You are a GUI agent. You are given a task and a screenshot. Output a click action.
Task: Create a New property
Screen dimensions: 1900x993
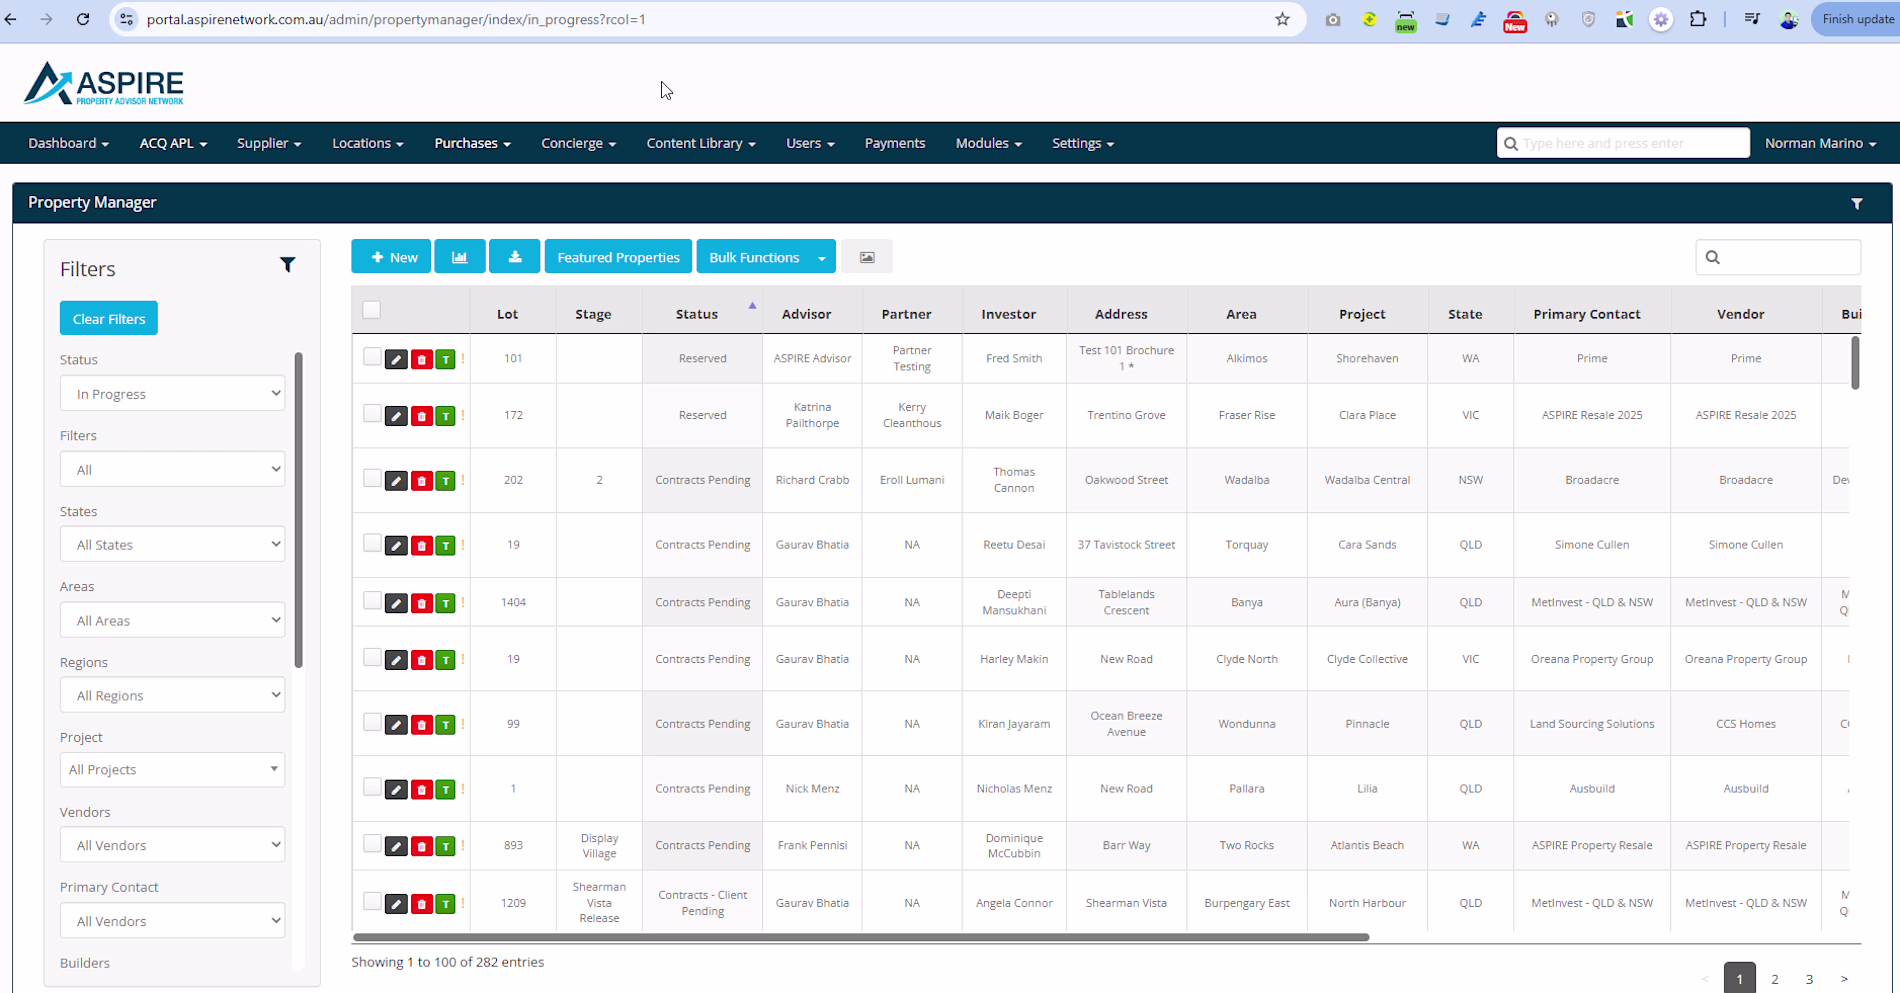(x=391, y=257)
